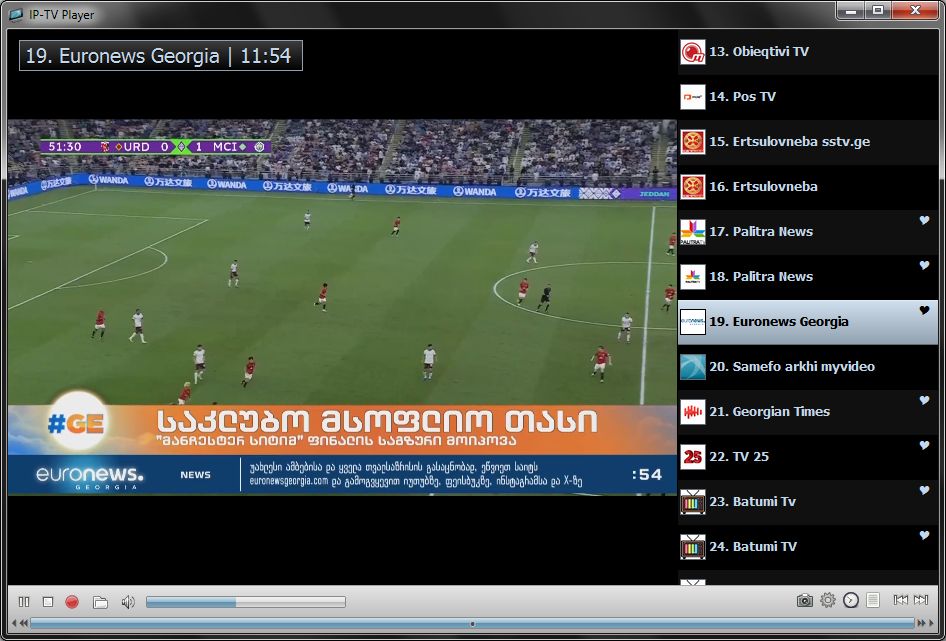Click the Obieqtivi TV channel logo
This screenshot has height=641, width=946.
pyautogui.click(x=693, y=52)
